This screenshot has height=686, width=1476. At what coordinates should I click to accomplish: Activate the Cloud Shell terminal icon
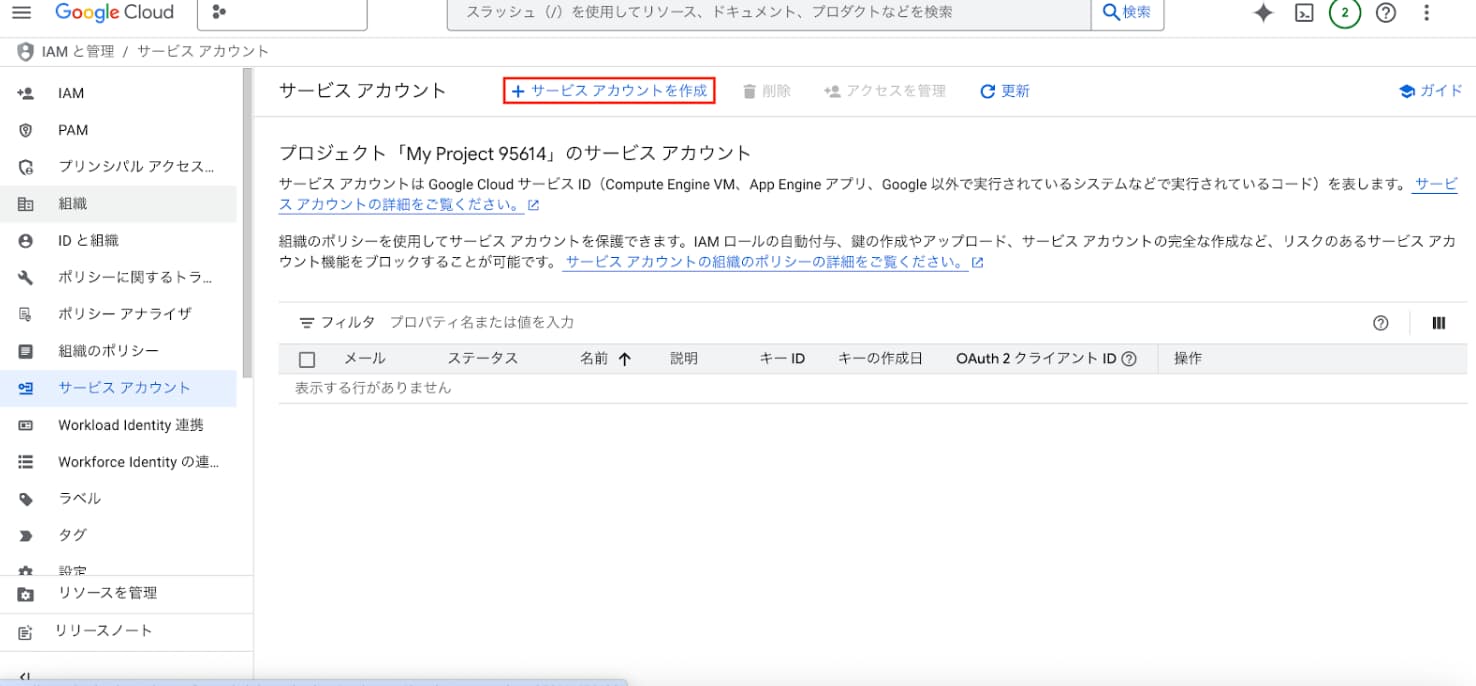(1304, 13)
